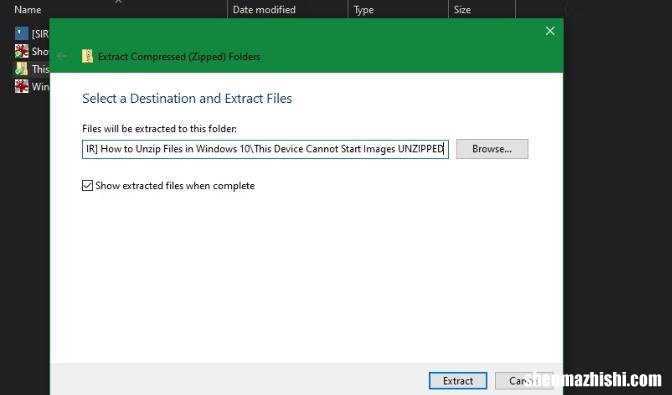Select the Sho file icon in File Explorer
The height and width of the screenshot is (395, 672).
[x=21, y=51]
